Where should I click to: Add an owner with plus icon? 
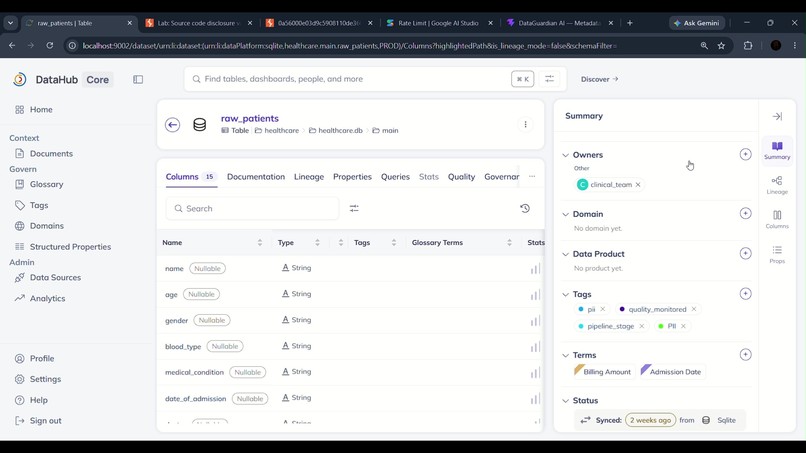click(x=745, y=154)
